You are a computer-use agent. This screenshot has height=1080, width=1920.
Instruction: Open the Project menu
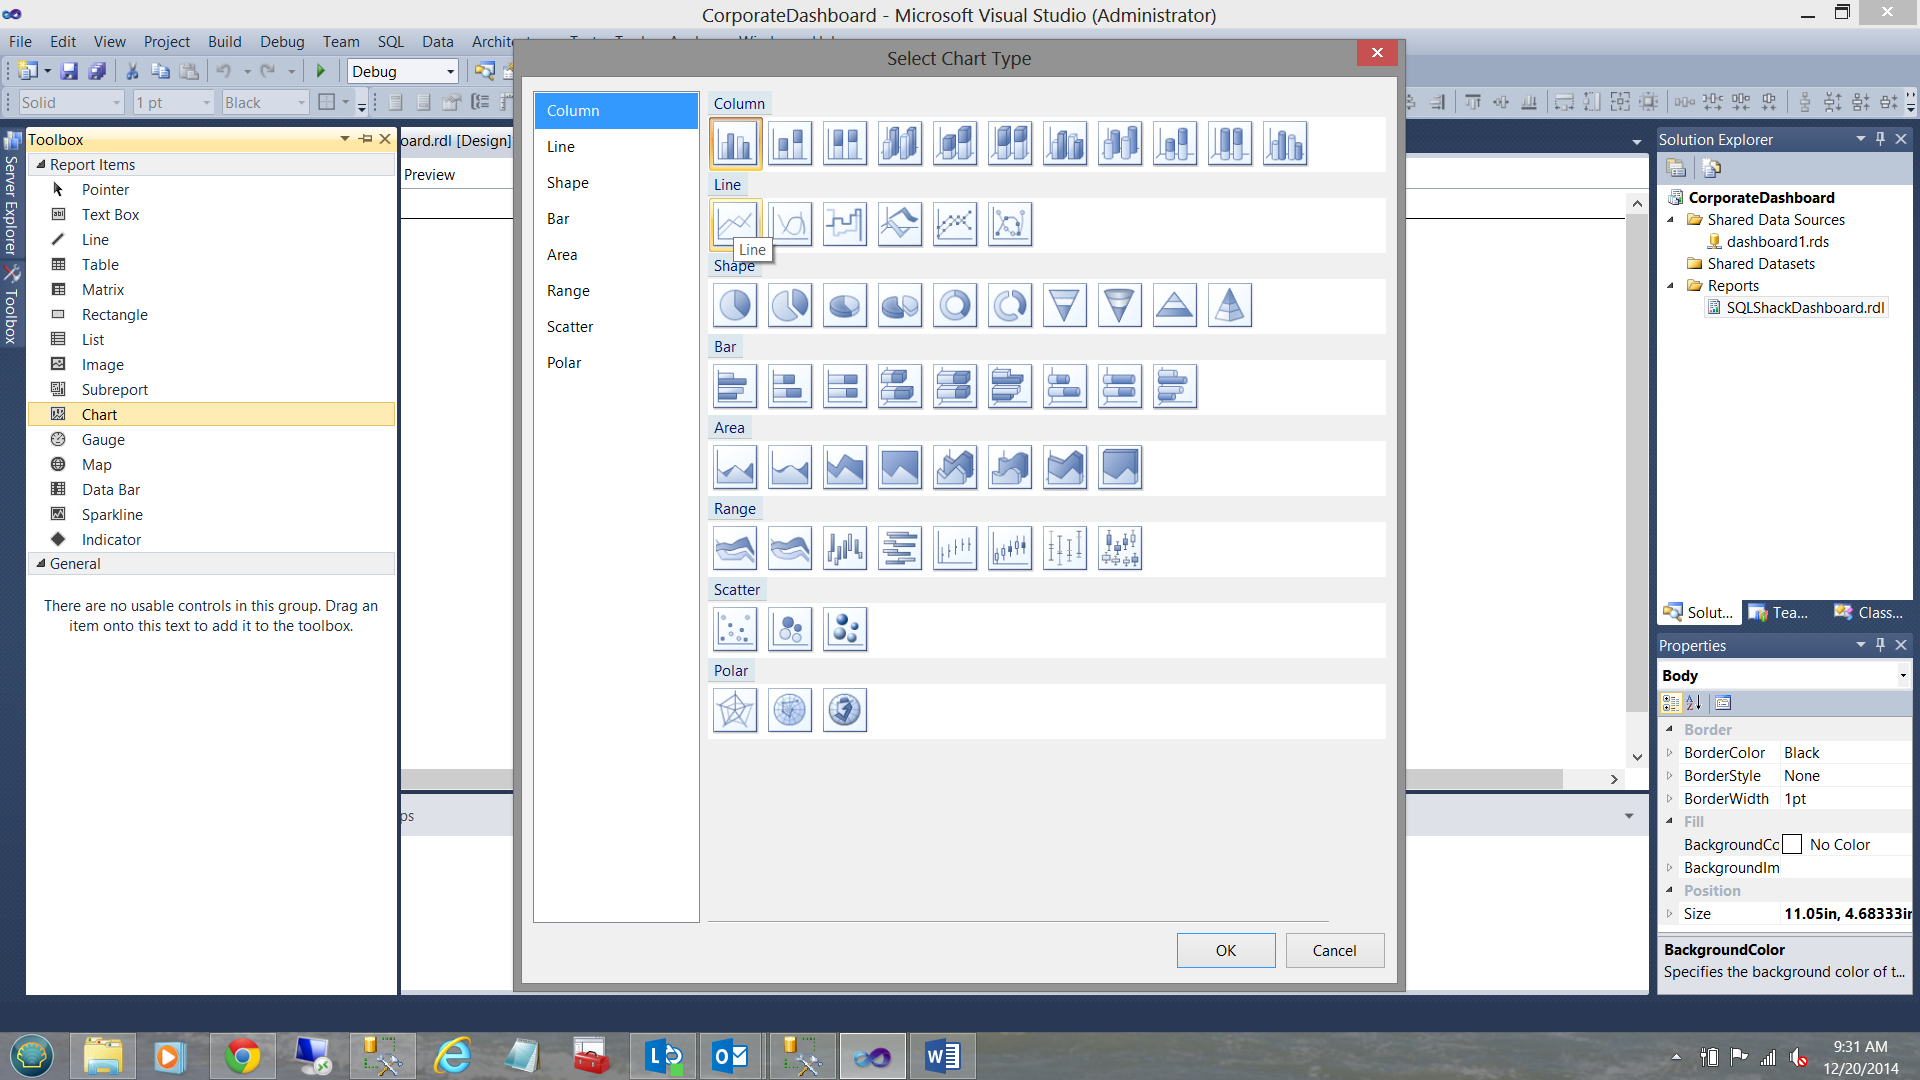166,42
